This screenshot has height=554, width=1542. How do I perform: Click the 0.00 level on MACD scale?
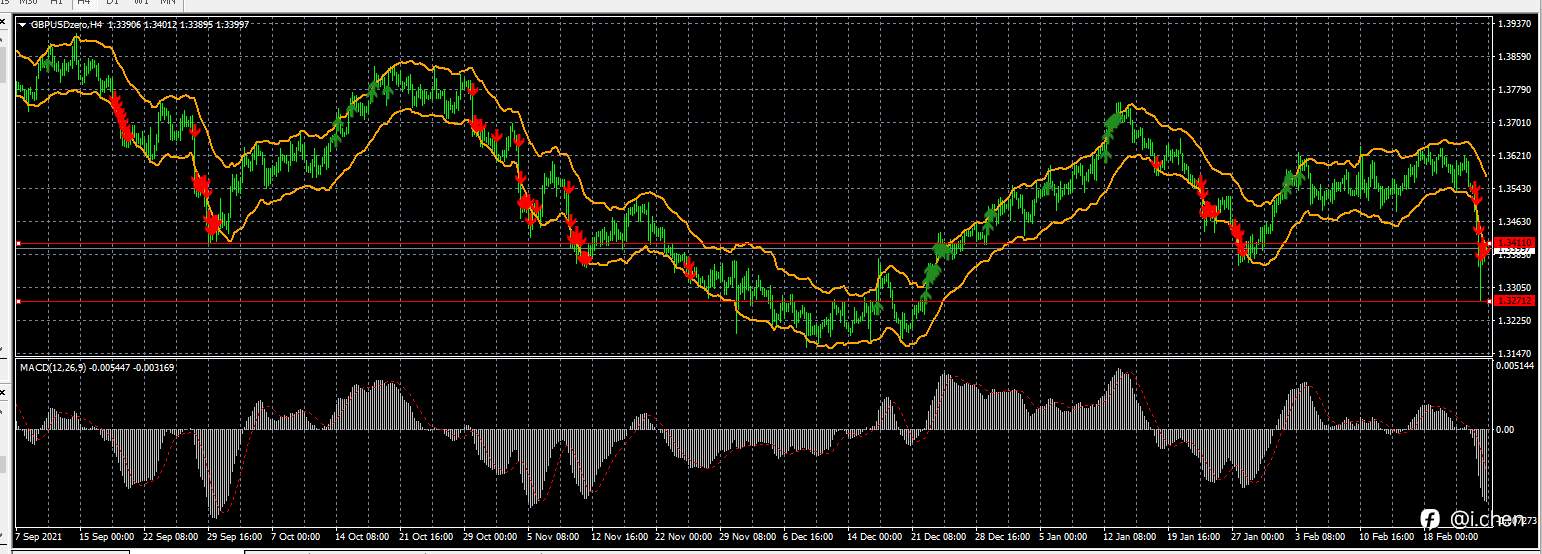point(1505,430)
